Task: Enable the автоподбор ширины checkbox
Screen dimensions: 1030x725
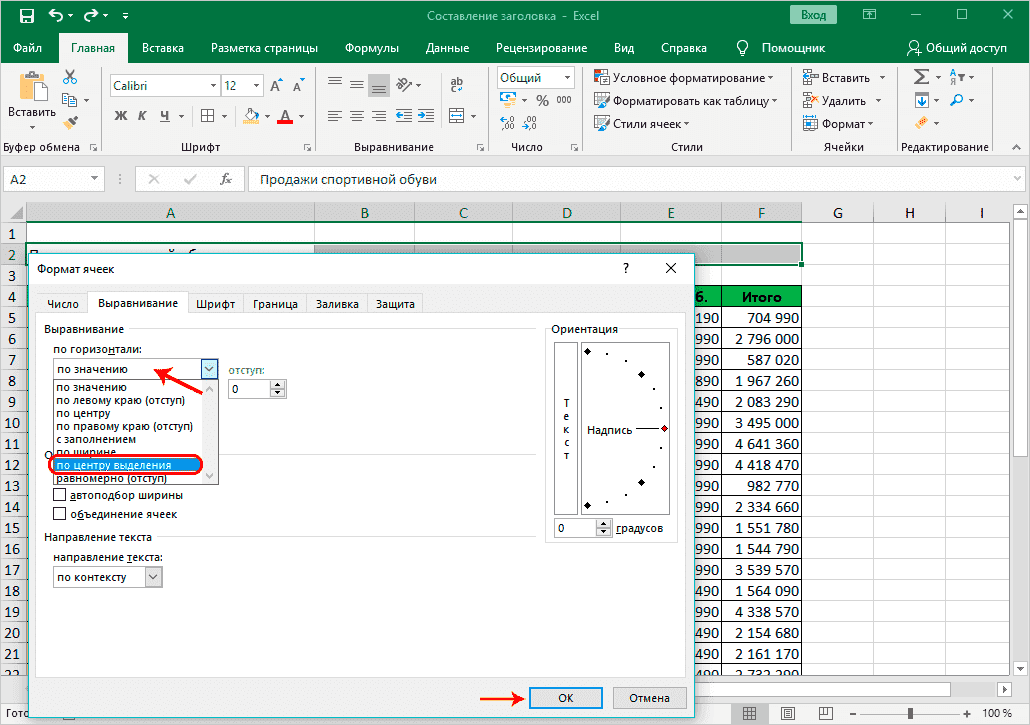Action: pyautogui.click(x=60, y=494)
